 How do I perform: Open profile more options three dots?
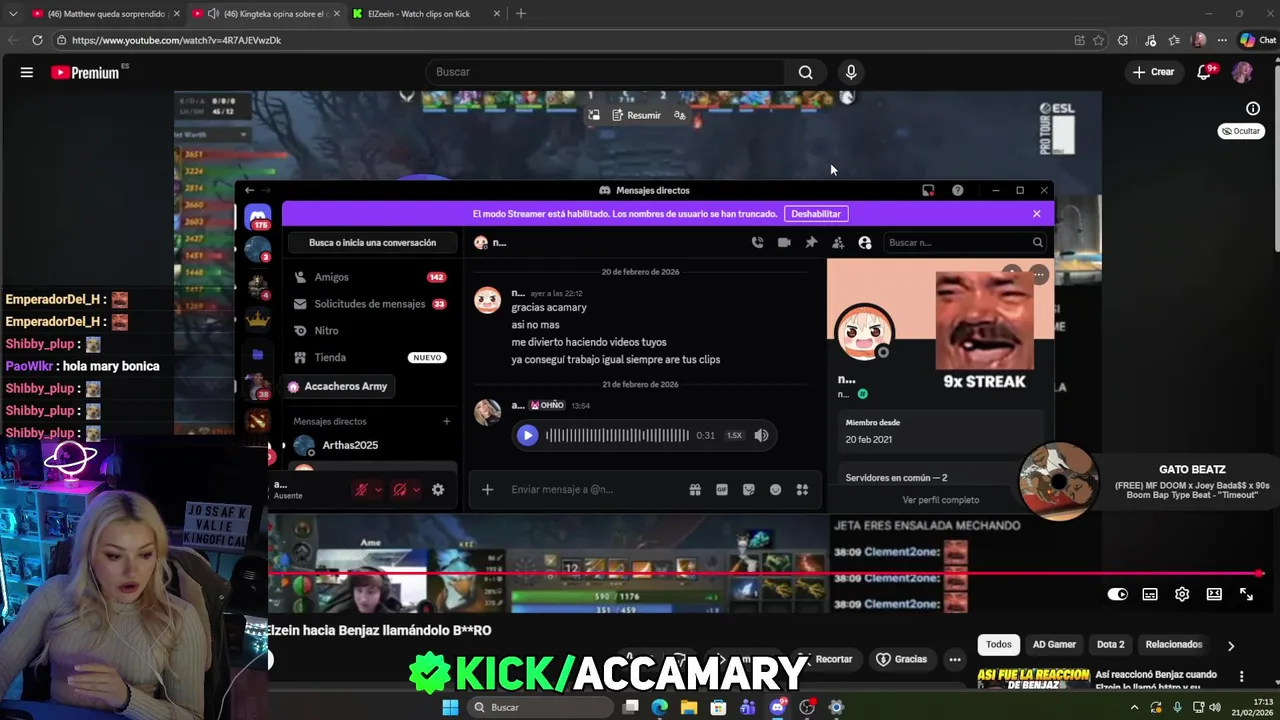click(x=1039, y=274)
